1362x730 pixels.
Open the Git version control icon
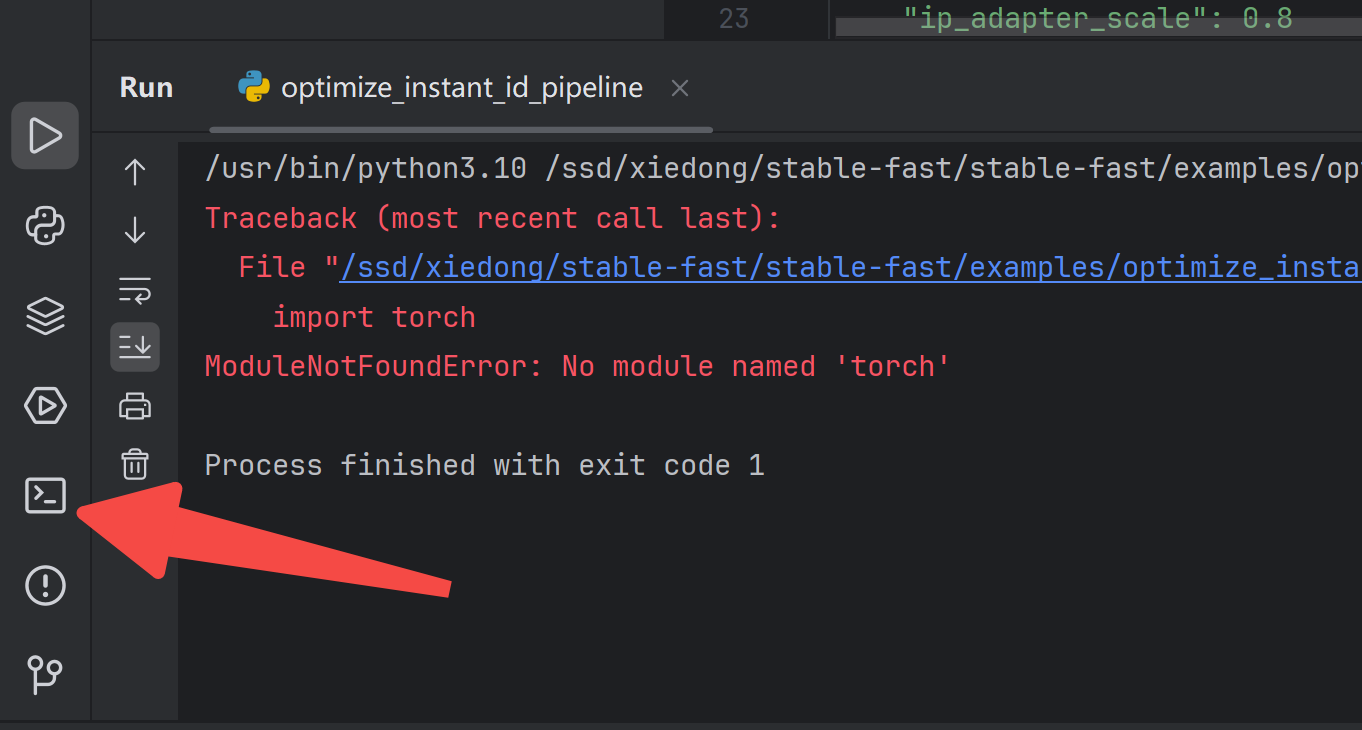[45, 675]
